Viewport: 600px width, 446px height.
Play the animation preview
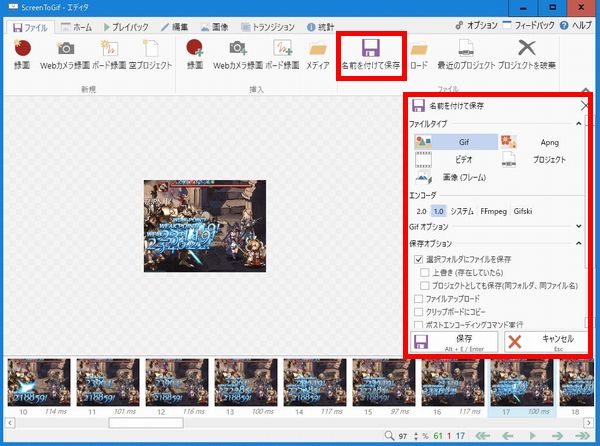coord(532,436)
